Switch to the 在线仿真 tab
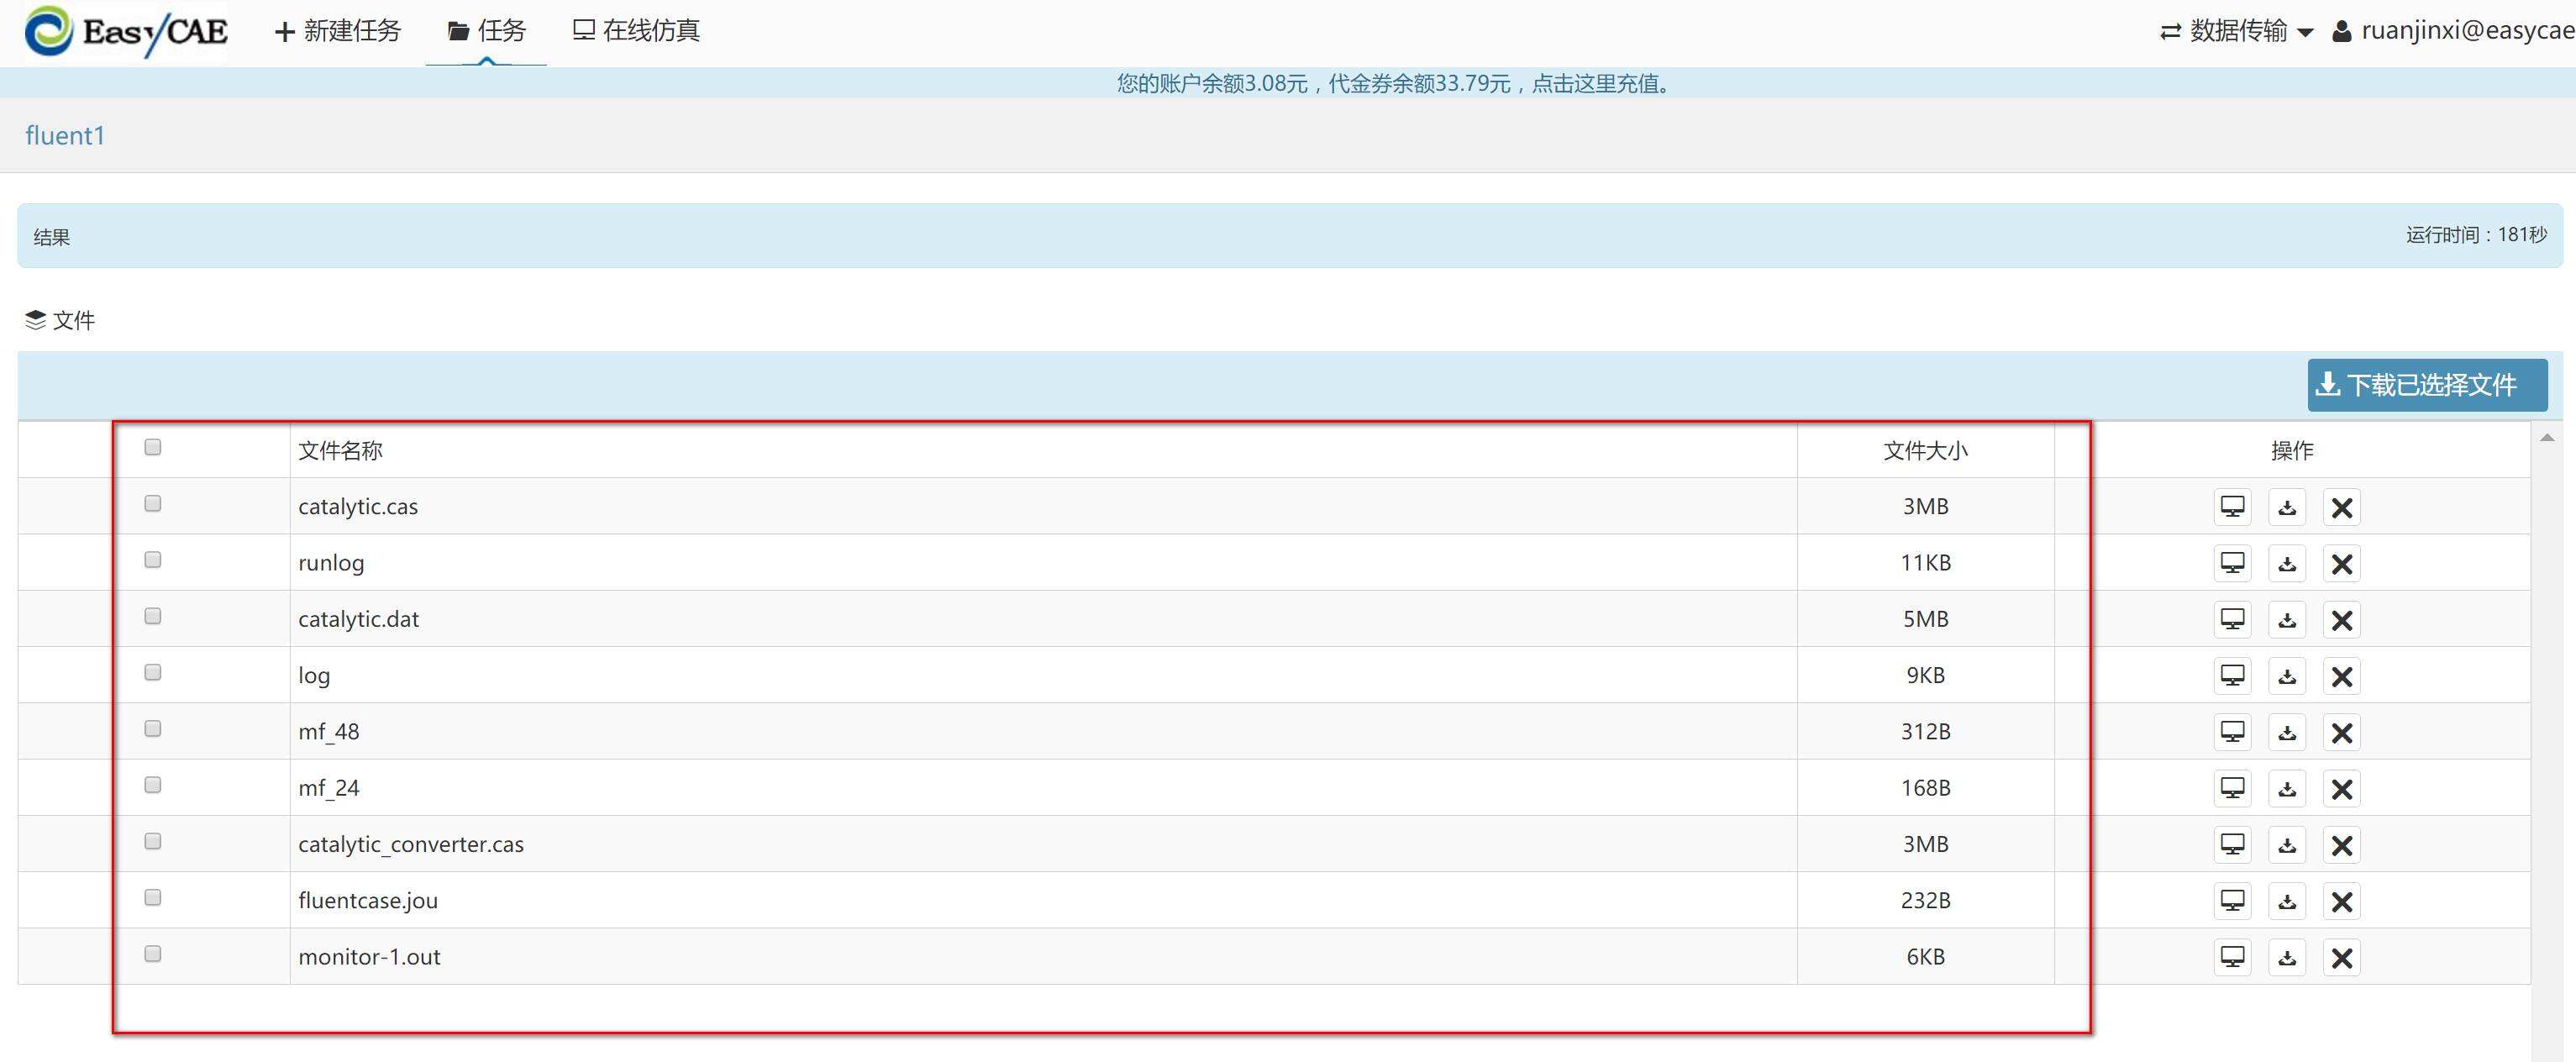 click(x=636, y=31)
